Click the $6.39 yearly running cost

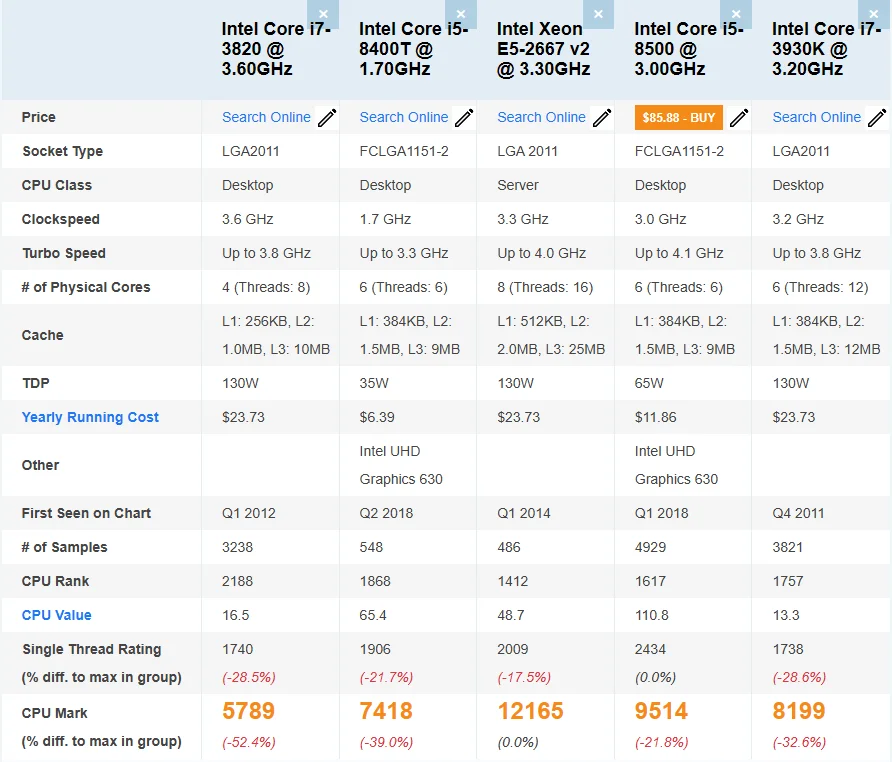click(377, 417)
